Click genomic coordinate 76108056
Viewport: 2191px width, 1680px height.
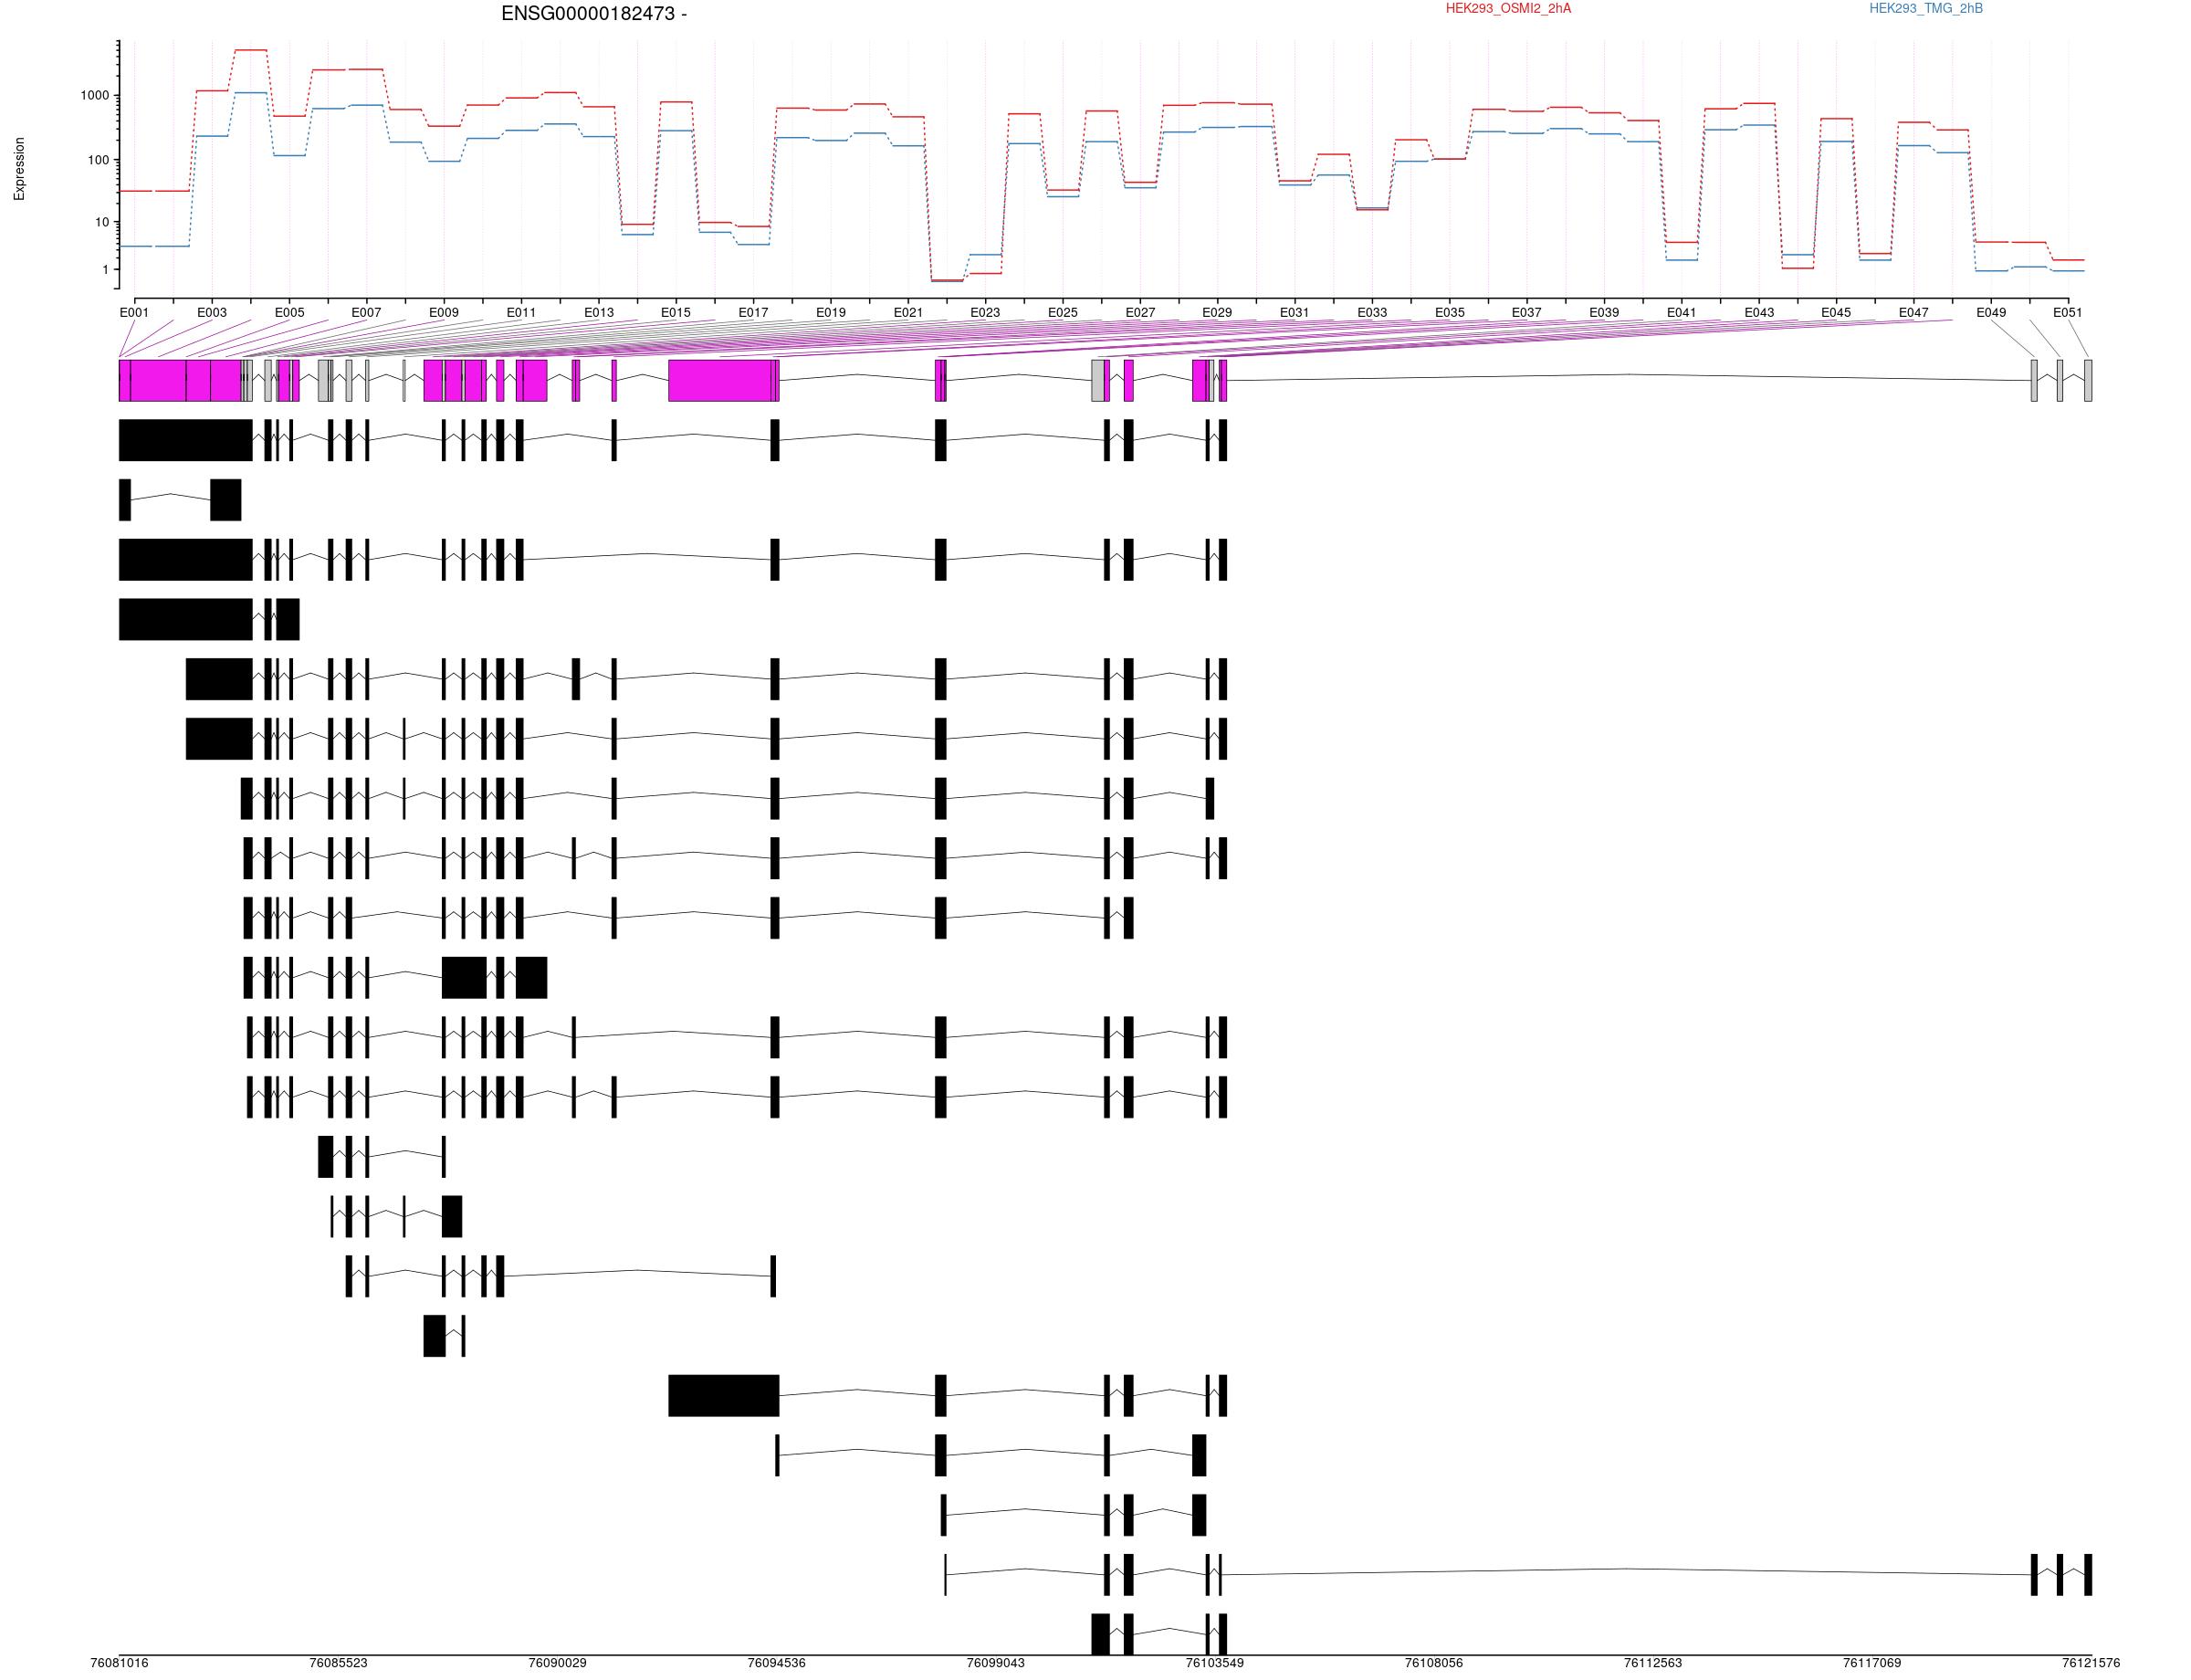1434,1663
